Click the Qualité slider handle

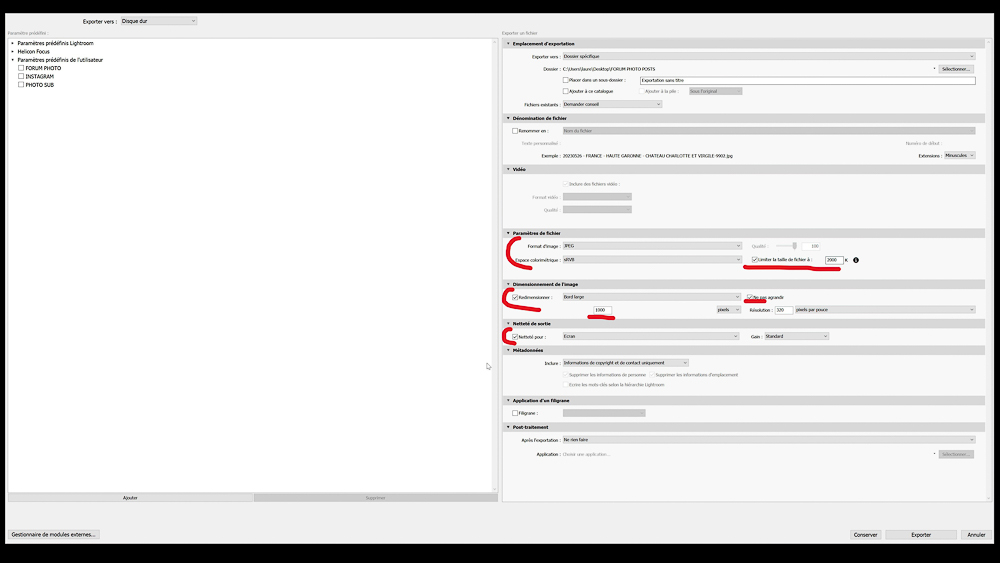click(x=795, y=245)
